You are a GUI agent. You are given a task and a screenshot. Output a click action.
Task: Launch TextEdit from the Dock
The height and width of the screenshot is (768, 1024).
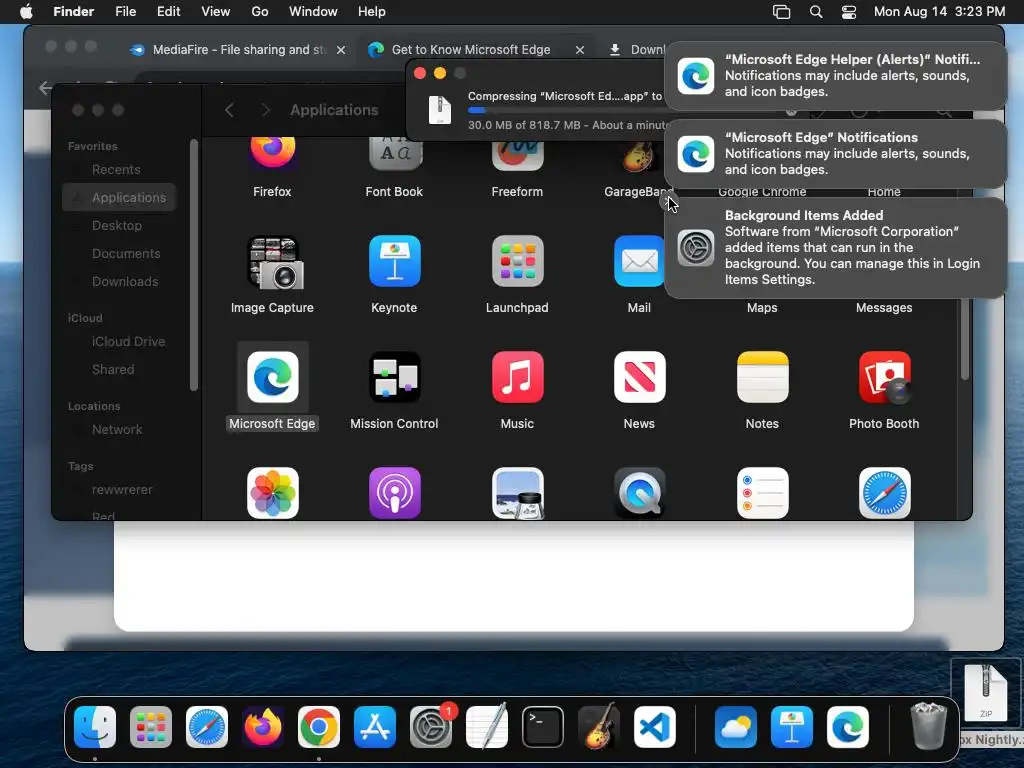click(x=487, y=727)
